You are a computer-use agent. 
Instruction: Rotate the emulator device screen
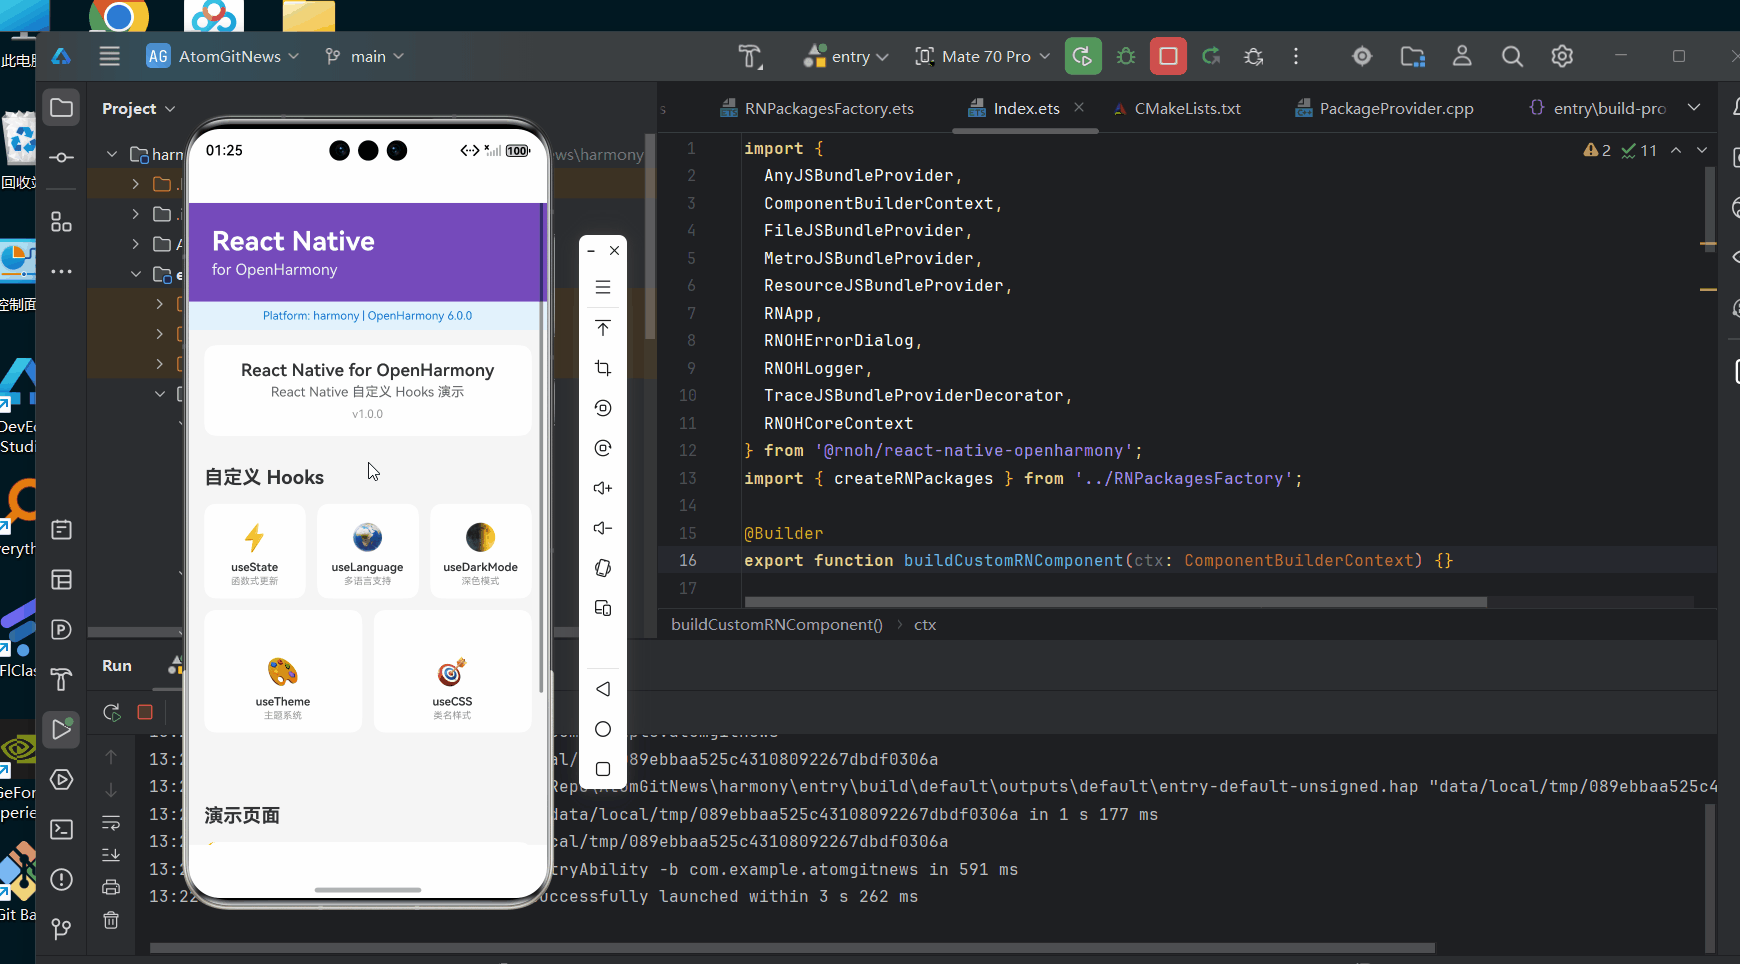(x=603, y=568)
